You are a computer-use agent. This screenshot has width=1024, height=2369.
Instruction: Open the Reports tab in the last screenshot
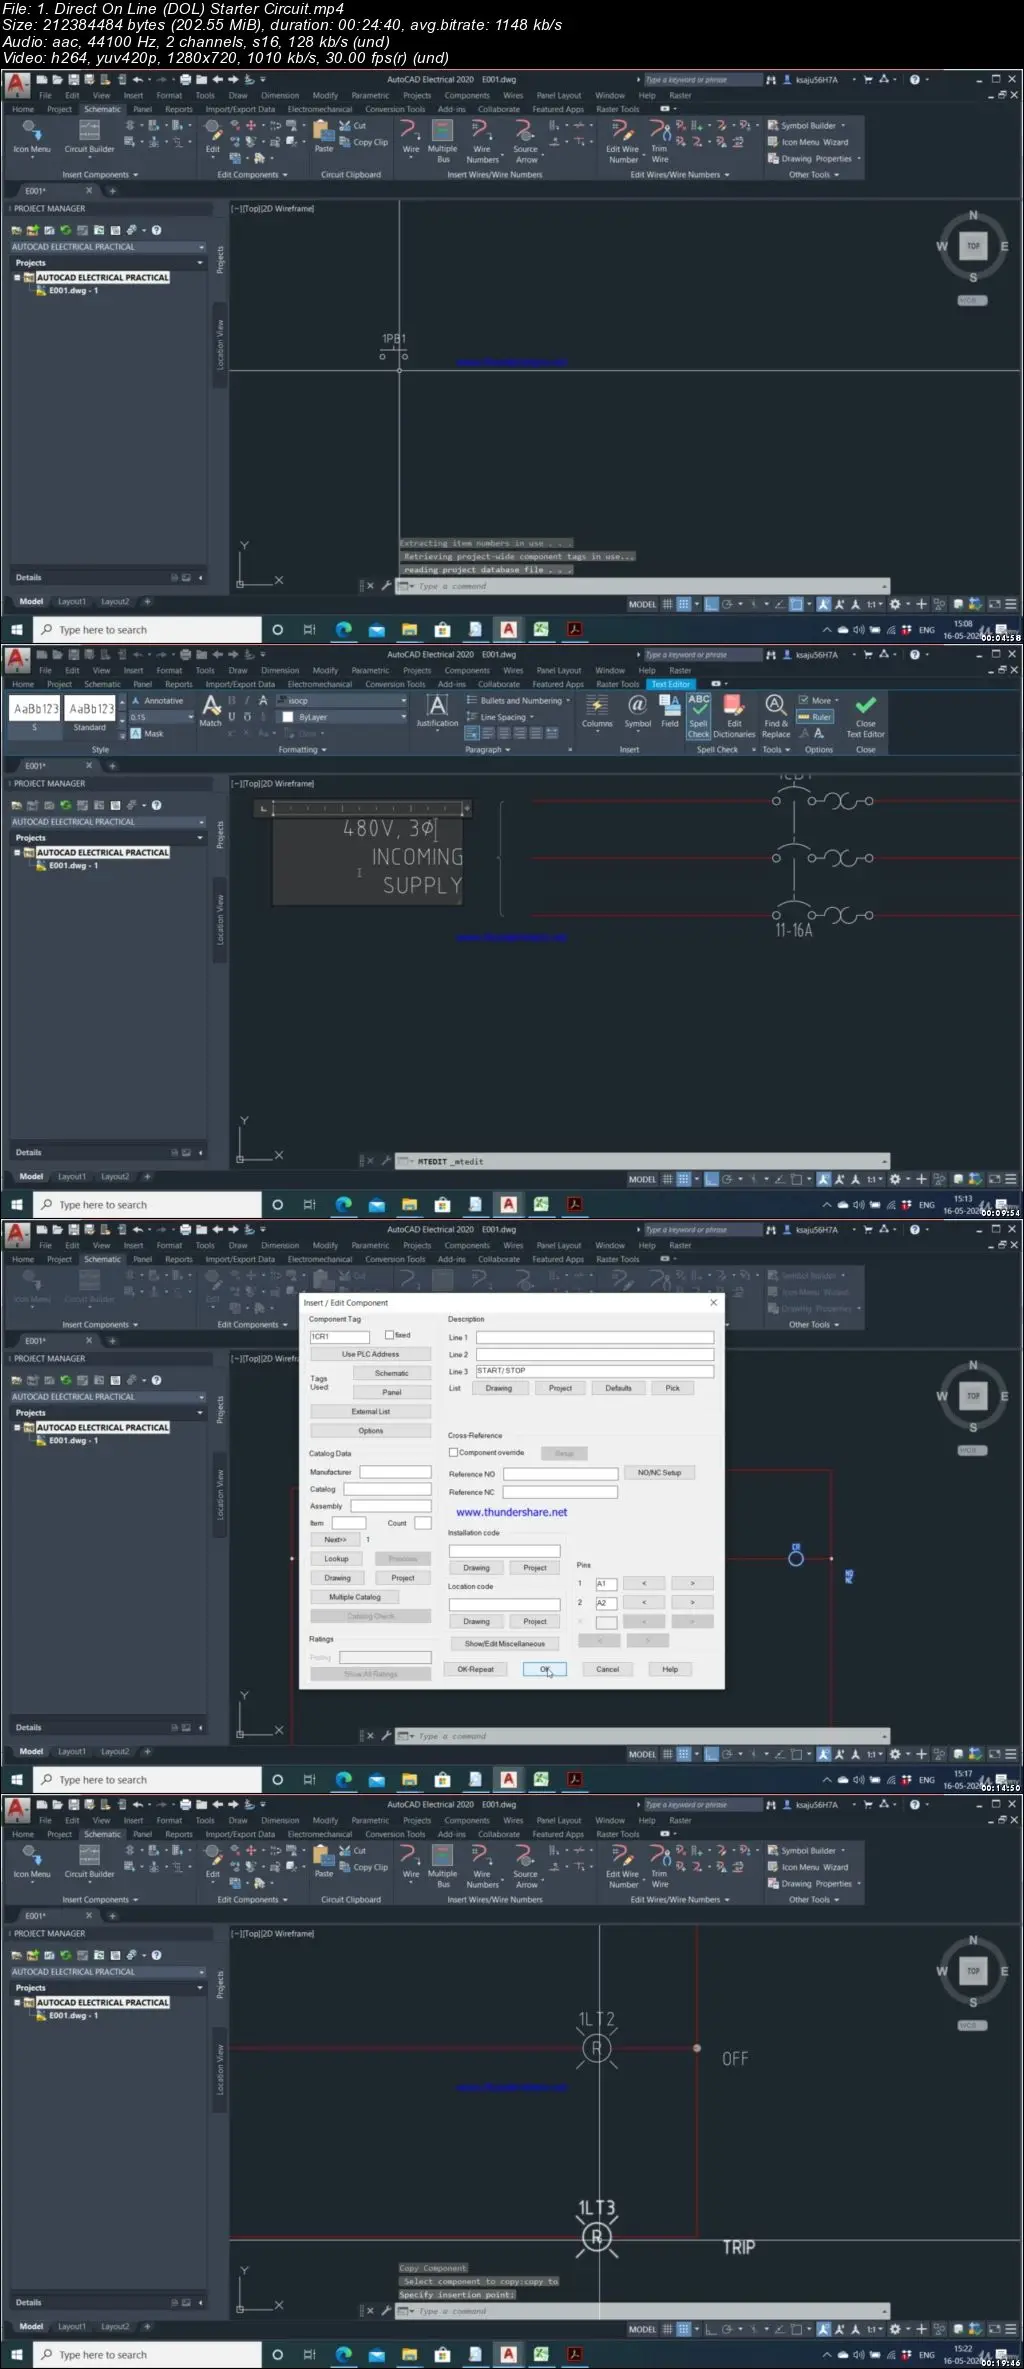coord(179,1834)
